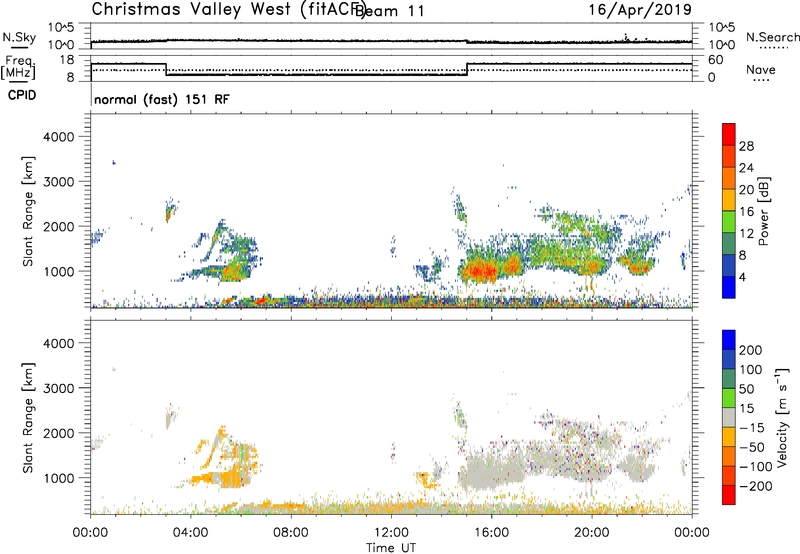Click the 28 value on Power colorbar
Screen dimensions: 800x554
[746, 146]
